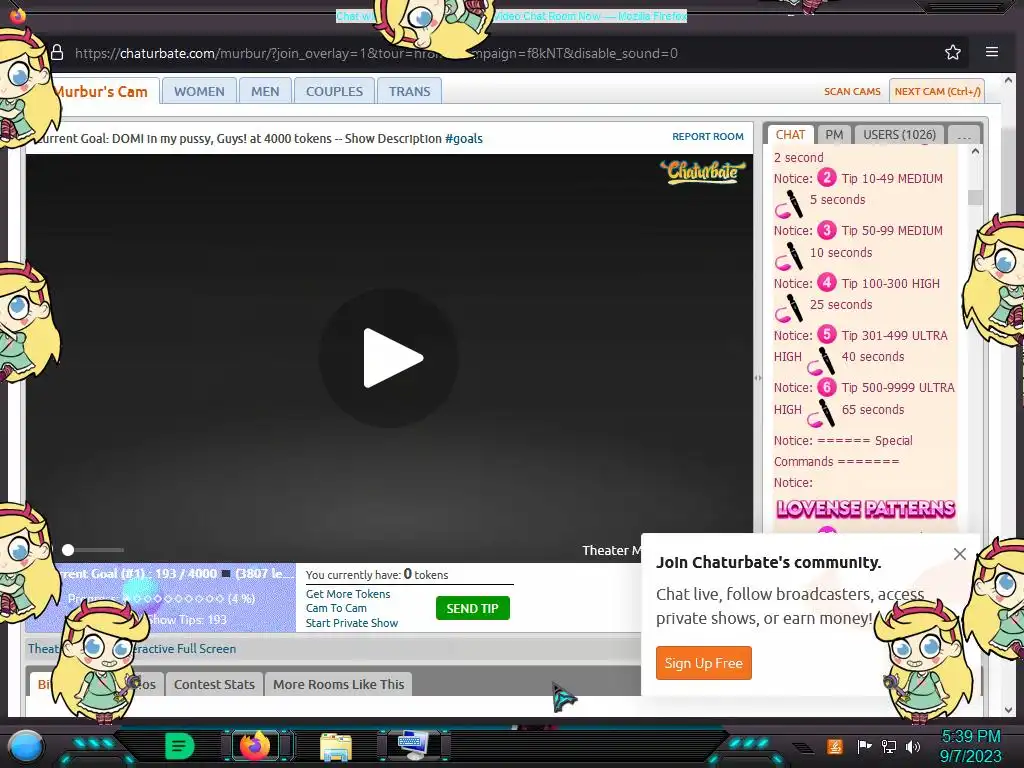The width and height of the screenshot is (1024, 768).
Task: Click the page scroll down arrow
Action: point(1008,709)
